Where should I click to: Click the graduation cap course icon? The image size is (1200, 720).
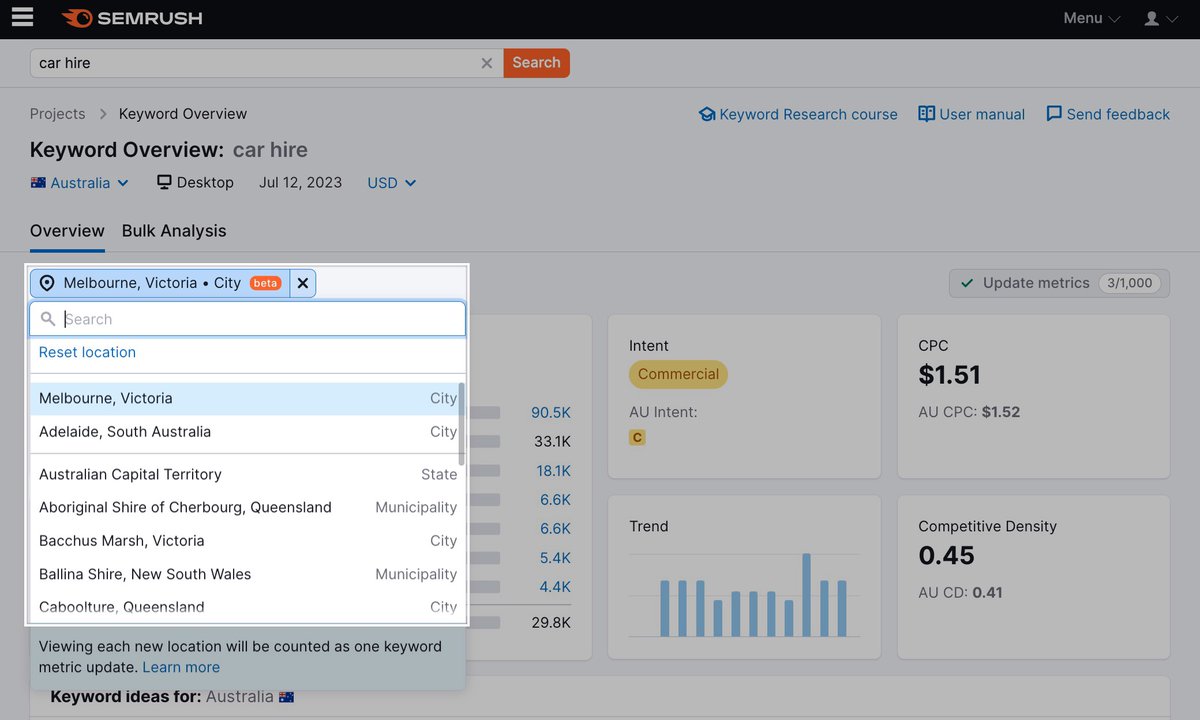click(707, 114)
